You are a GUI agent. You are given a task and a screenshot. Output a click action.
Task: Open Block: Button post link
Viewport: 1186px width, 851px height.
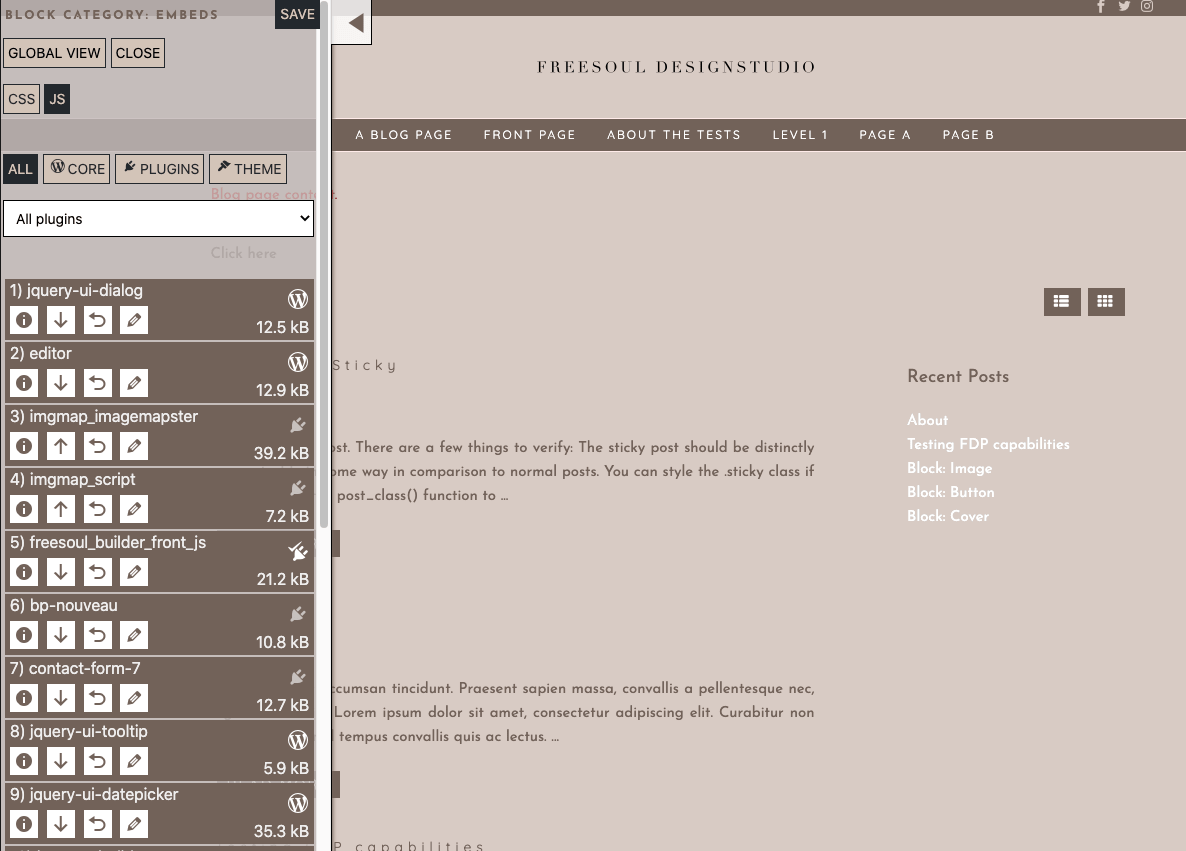pyautogui.click(x=951, y=492)
